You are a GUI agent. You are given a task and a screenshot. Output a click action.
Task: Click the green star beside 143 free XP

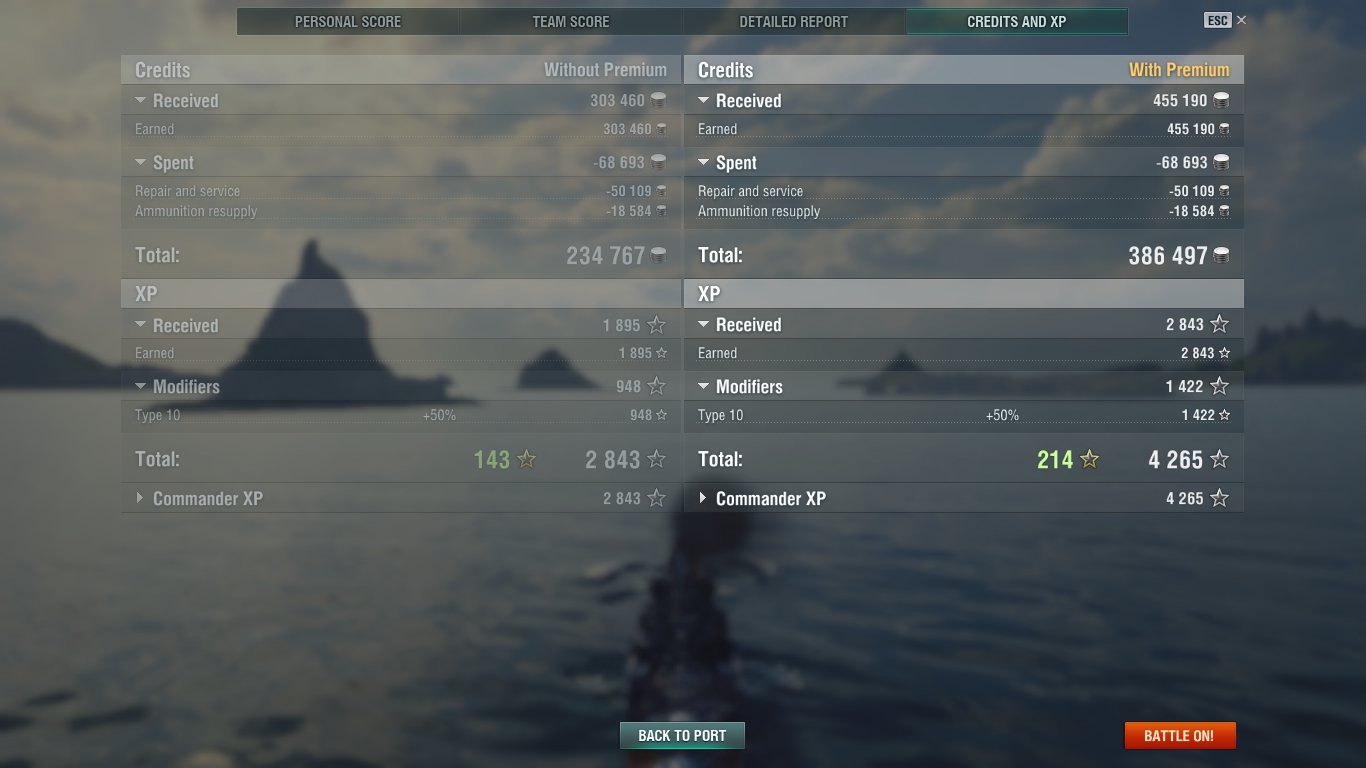click(527, 459)
